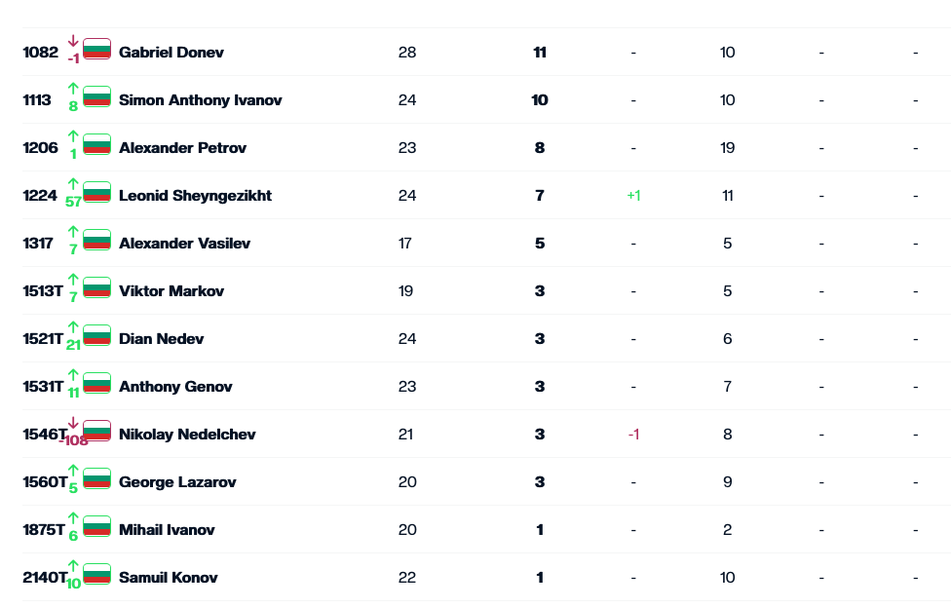Click the rank 1224 cell
This screenshot has height=608, width=951.
tap(40, 195)
